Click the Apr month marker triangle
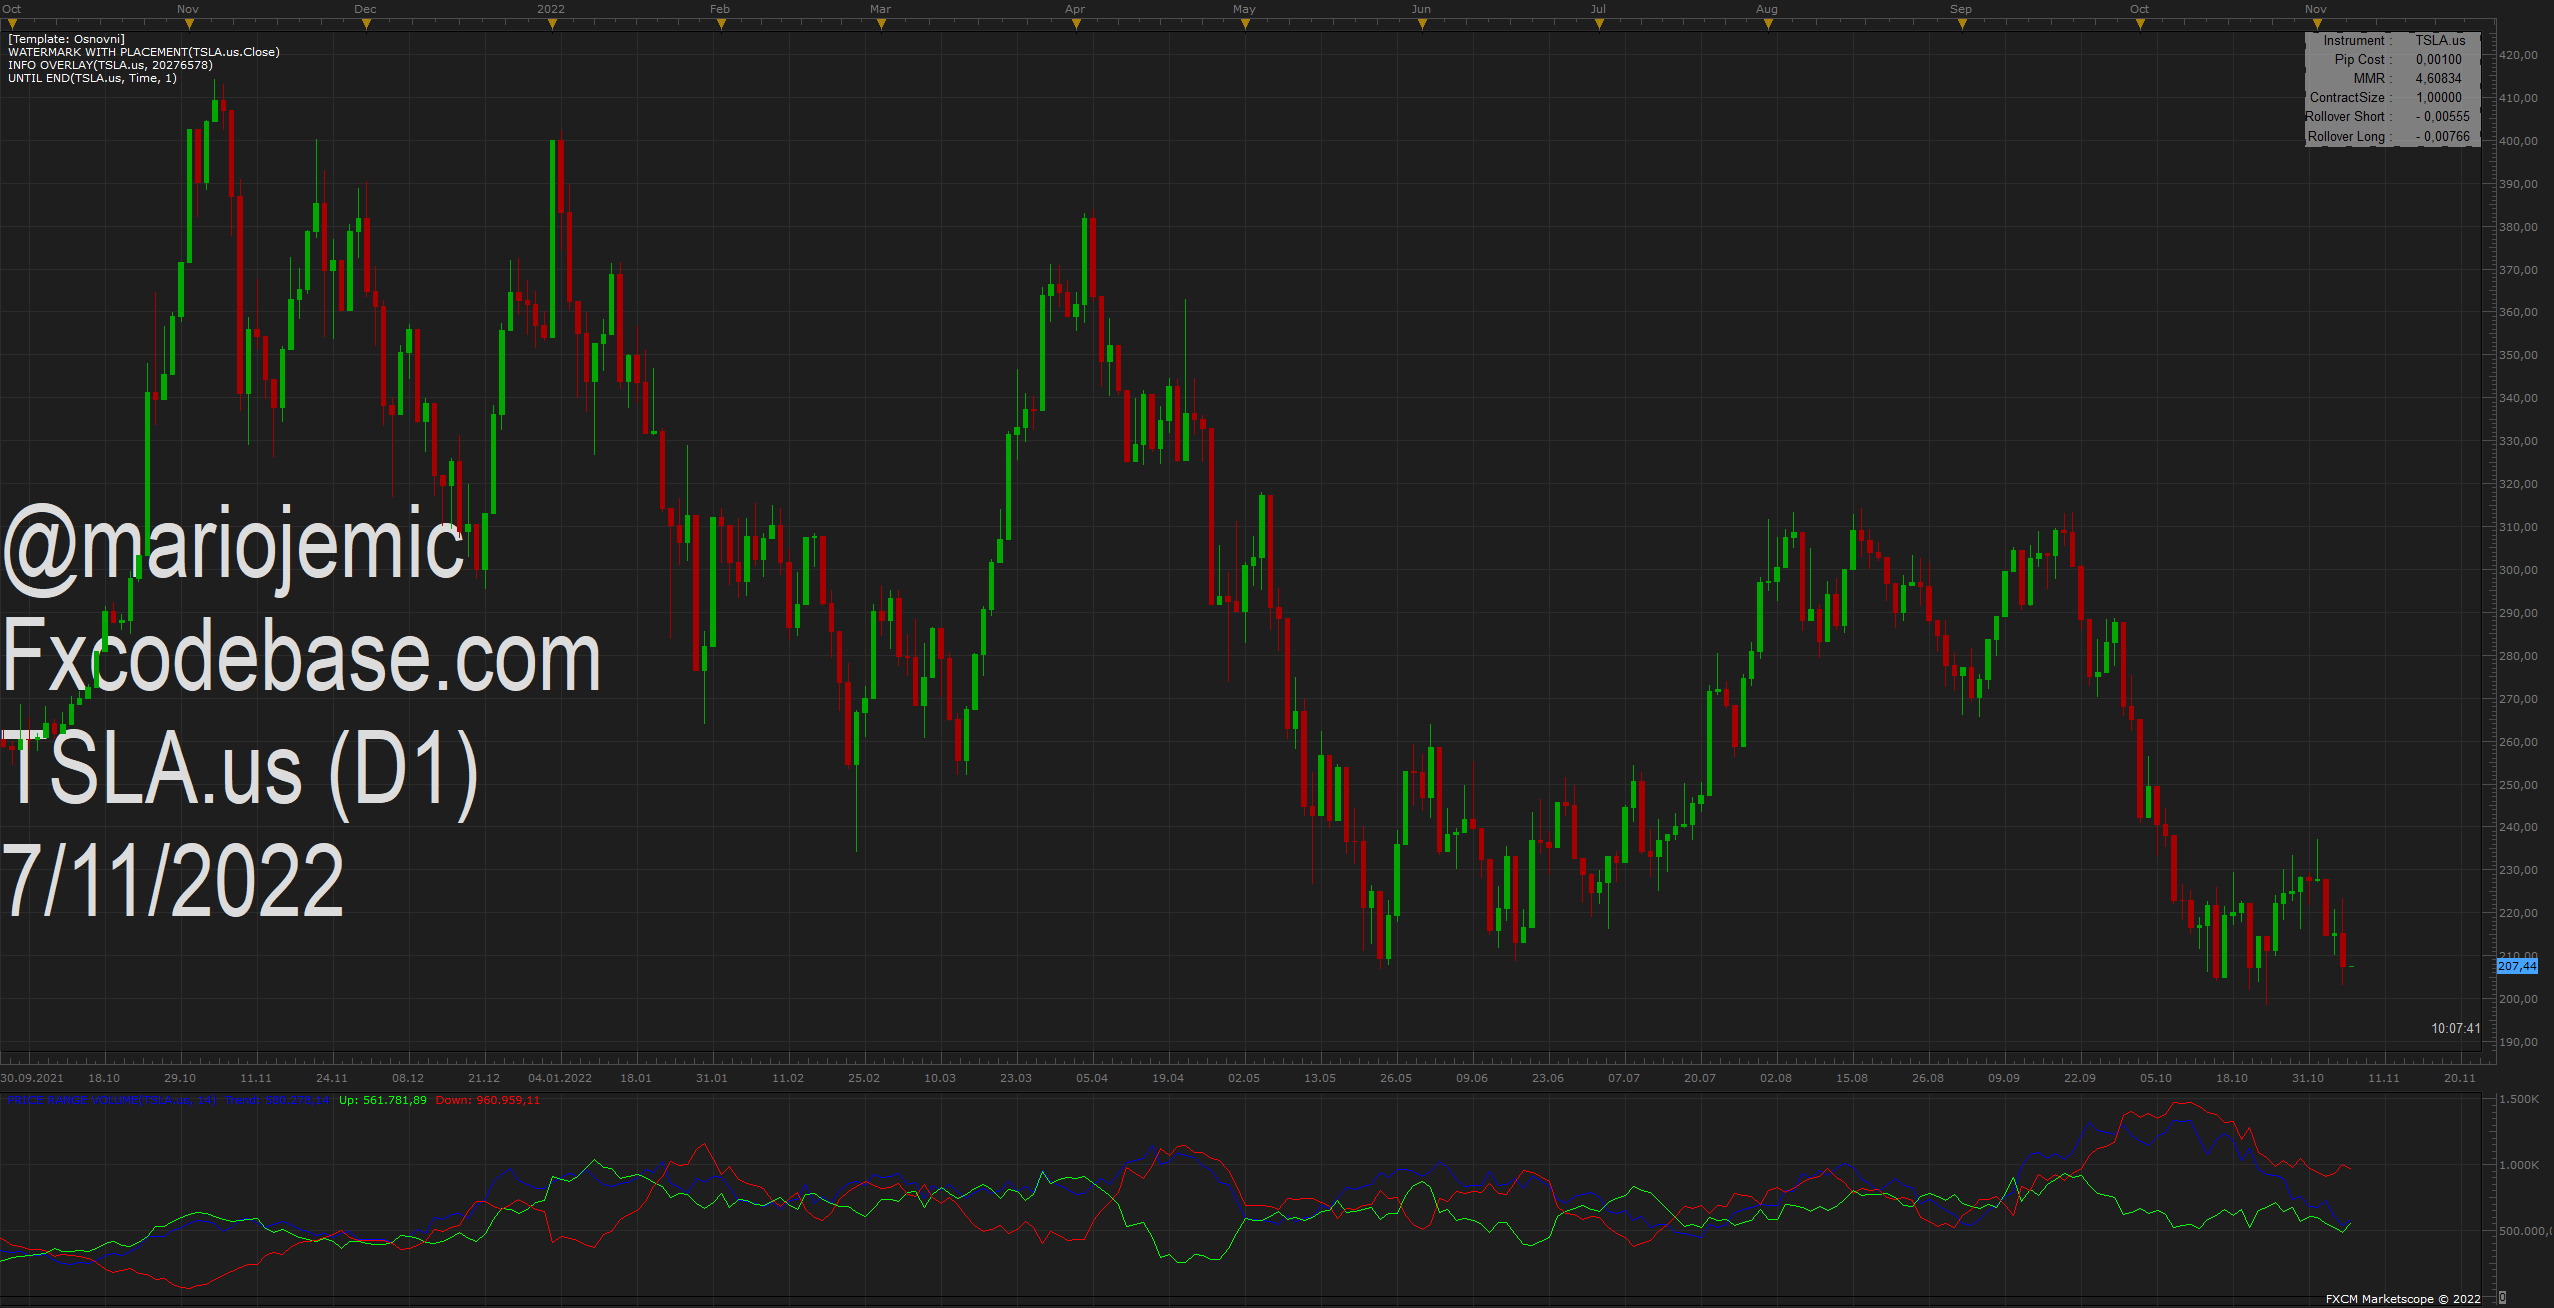Viewport: 2554px width, 1308px height. 1076,24
